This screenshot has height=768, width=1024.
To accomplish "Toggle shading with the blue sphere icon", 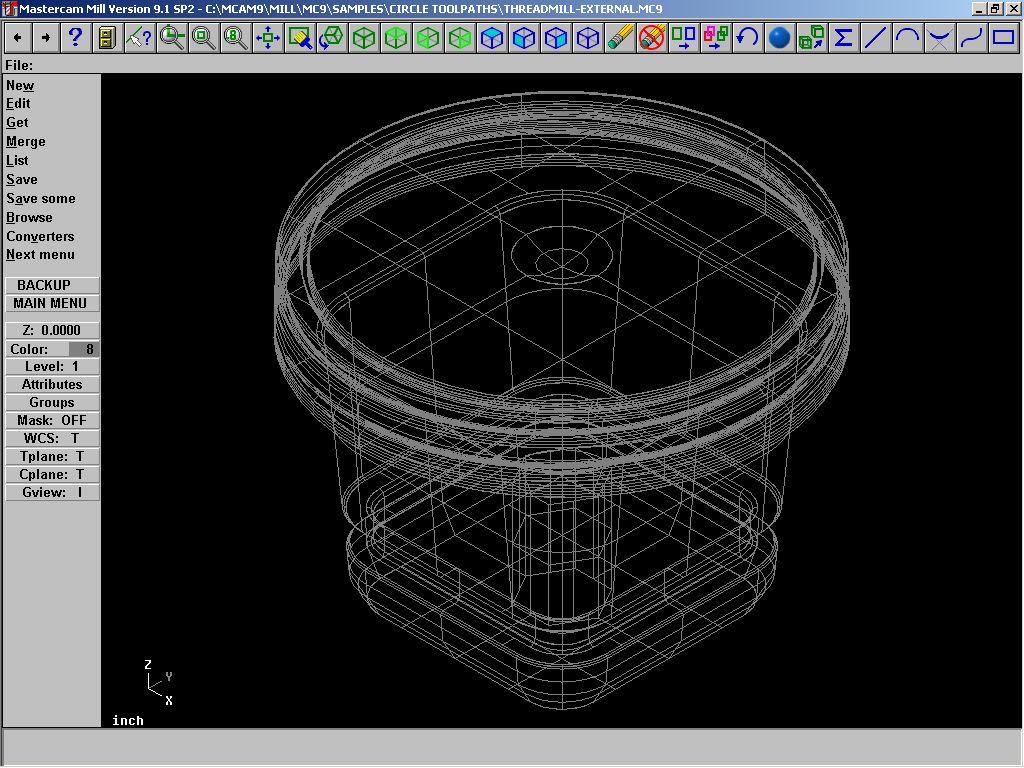I will [780, 38].
